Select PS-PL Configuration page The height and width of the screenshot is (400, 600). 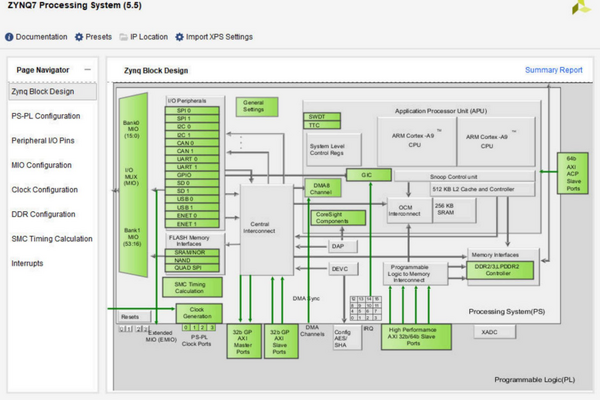[48, 116]
